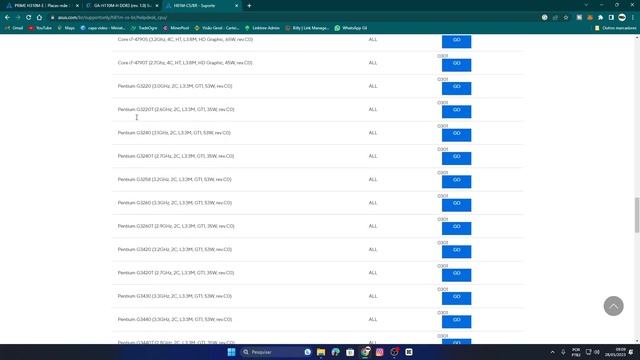The image size is (640, 360).
Task: Close the PRIME H310M-E tab
Action: [x=77, y=6]
